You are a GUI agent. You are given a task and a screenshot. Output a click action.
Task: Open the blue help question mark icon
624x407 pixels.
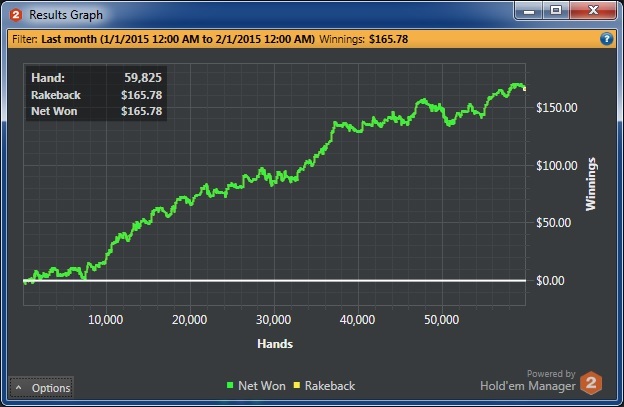[606, 39]
